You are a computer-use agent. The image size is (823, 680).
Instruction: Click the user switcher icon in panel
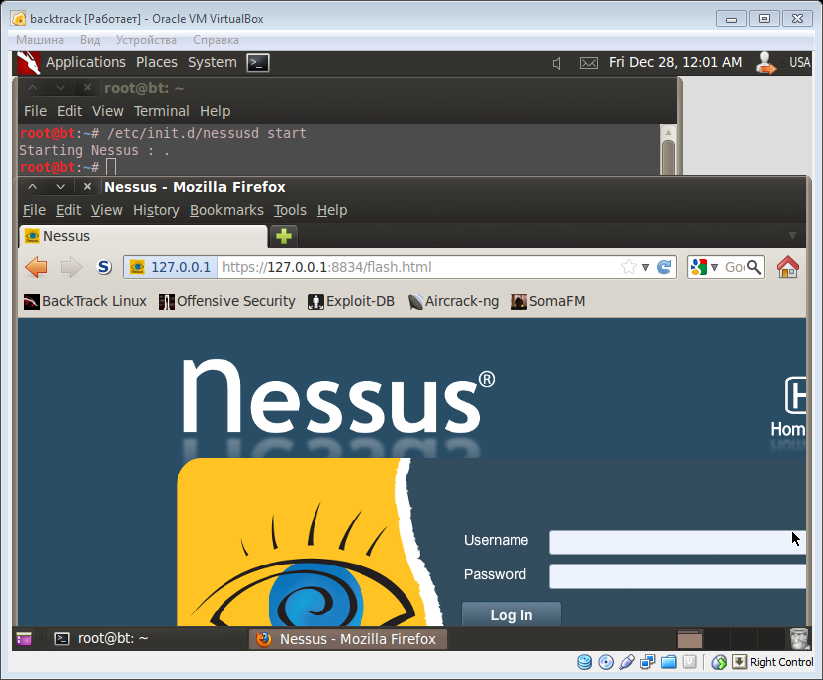point(765,63)
